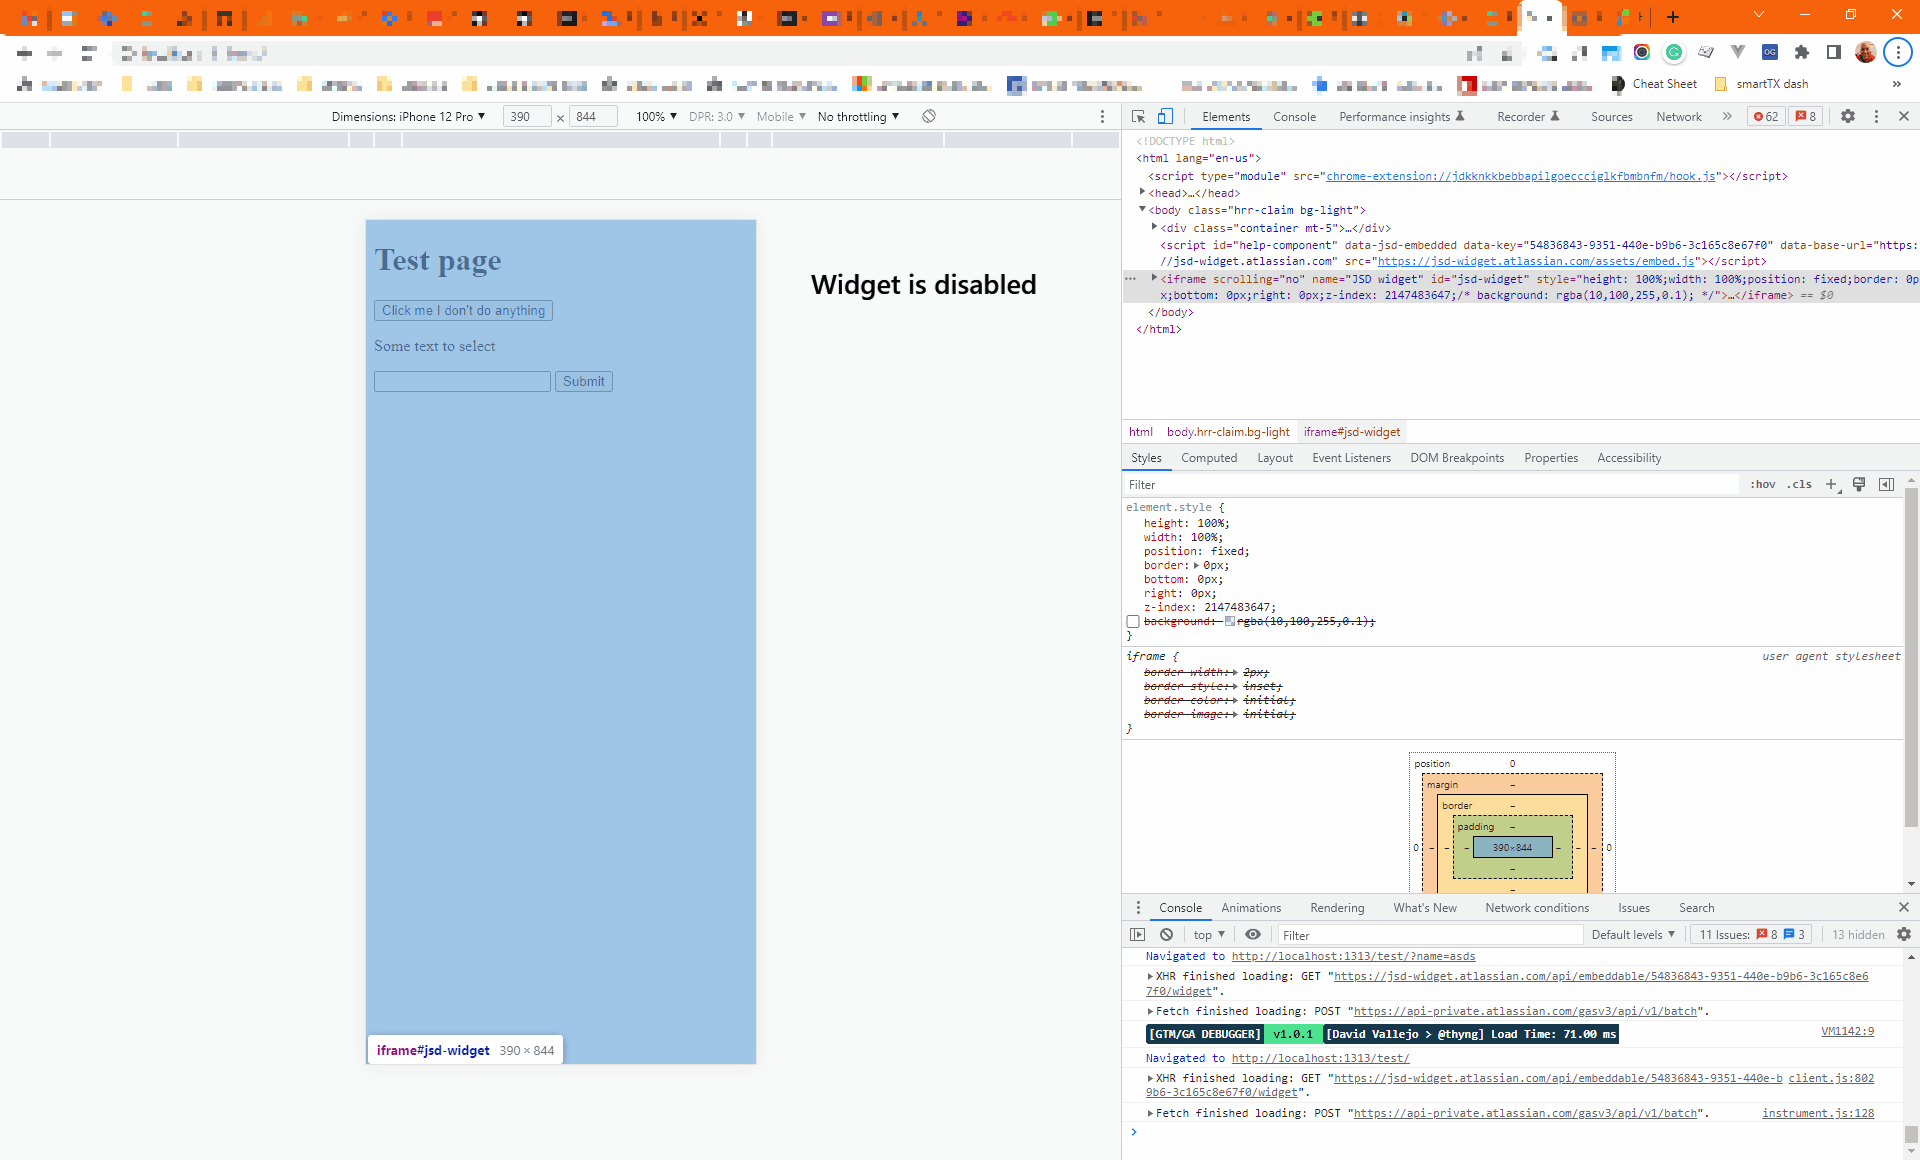Toggle computed styles sidebar icon

(1886, 484)
